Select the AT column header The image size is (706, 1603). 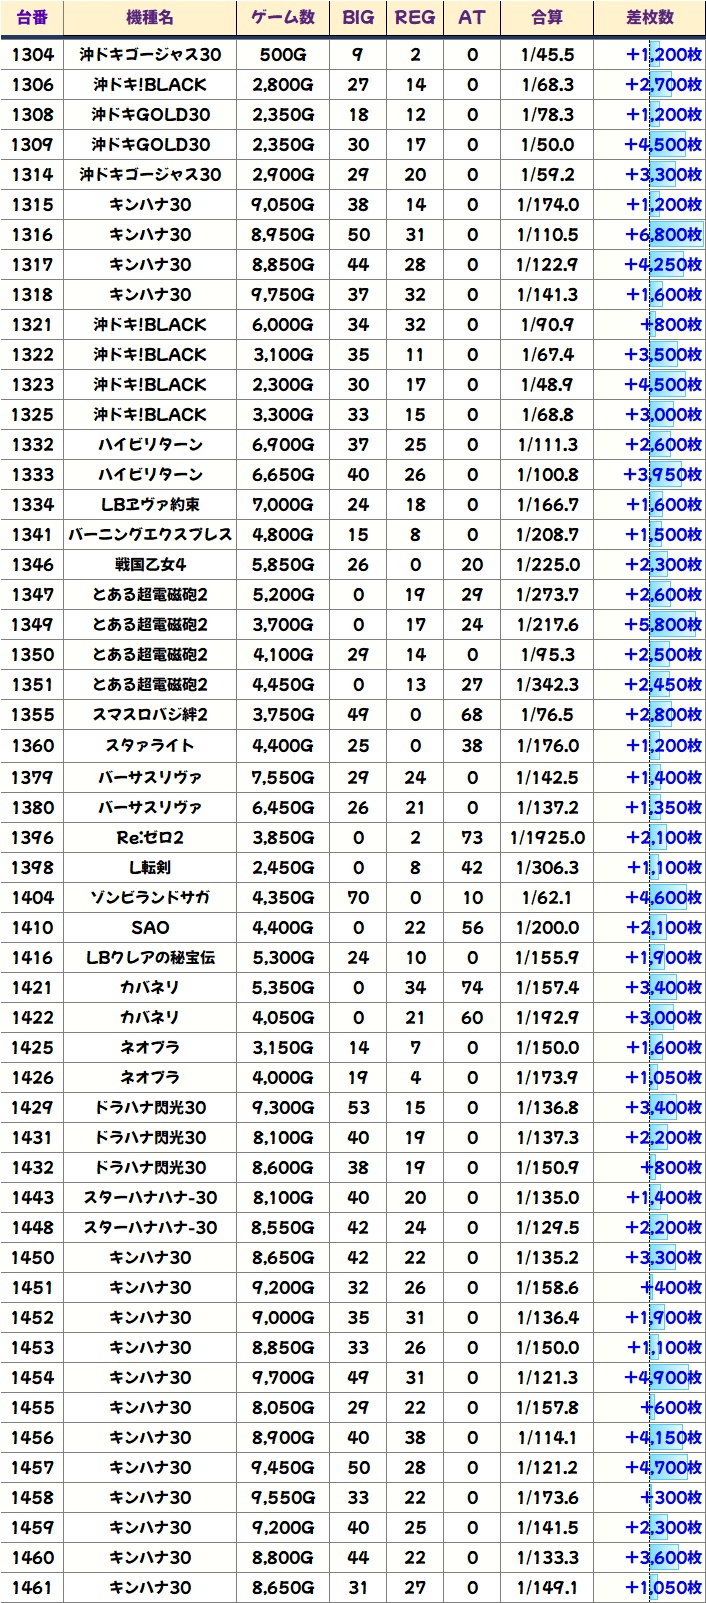pos(471,18)
